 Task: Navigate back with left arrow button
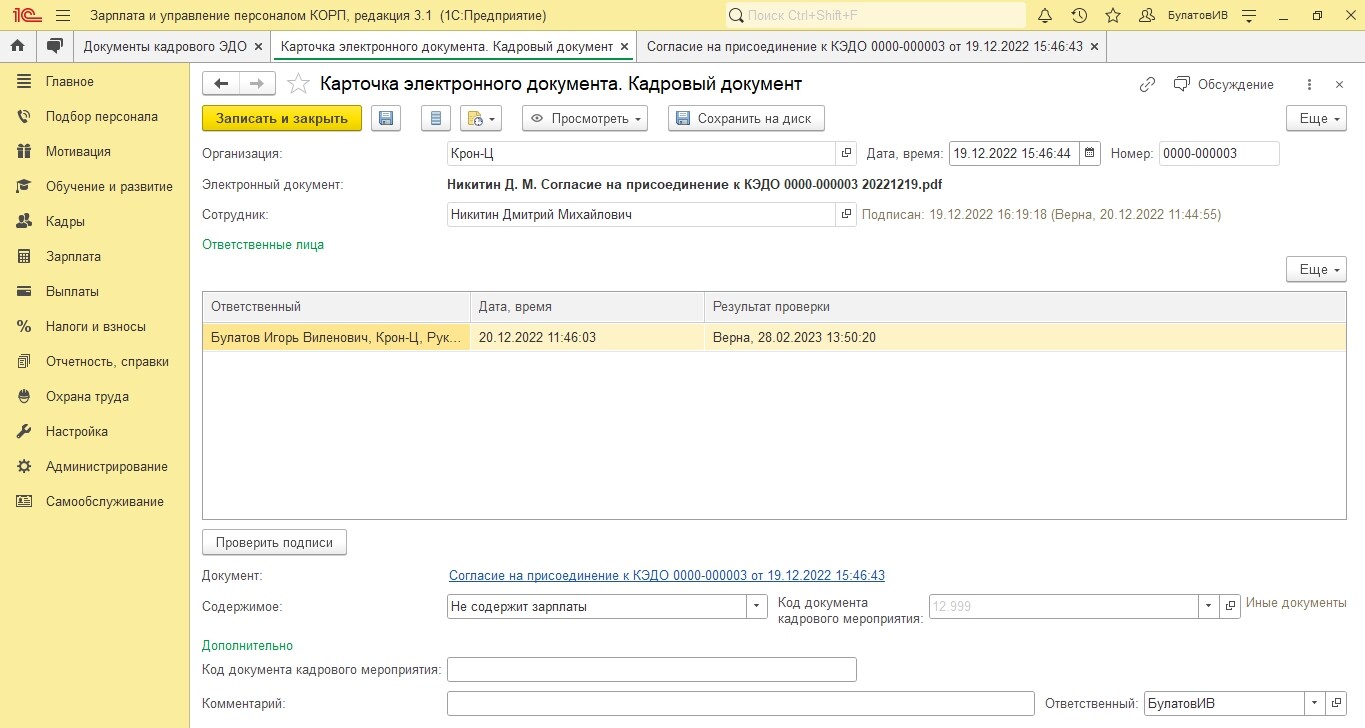pos(221,84)
